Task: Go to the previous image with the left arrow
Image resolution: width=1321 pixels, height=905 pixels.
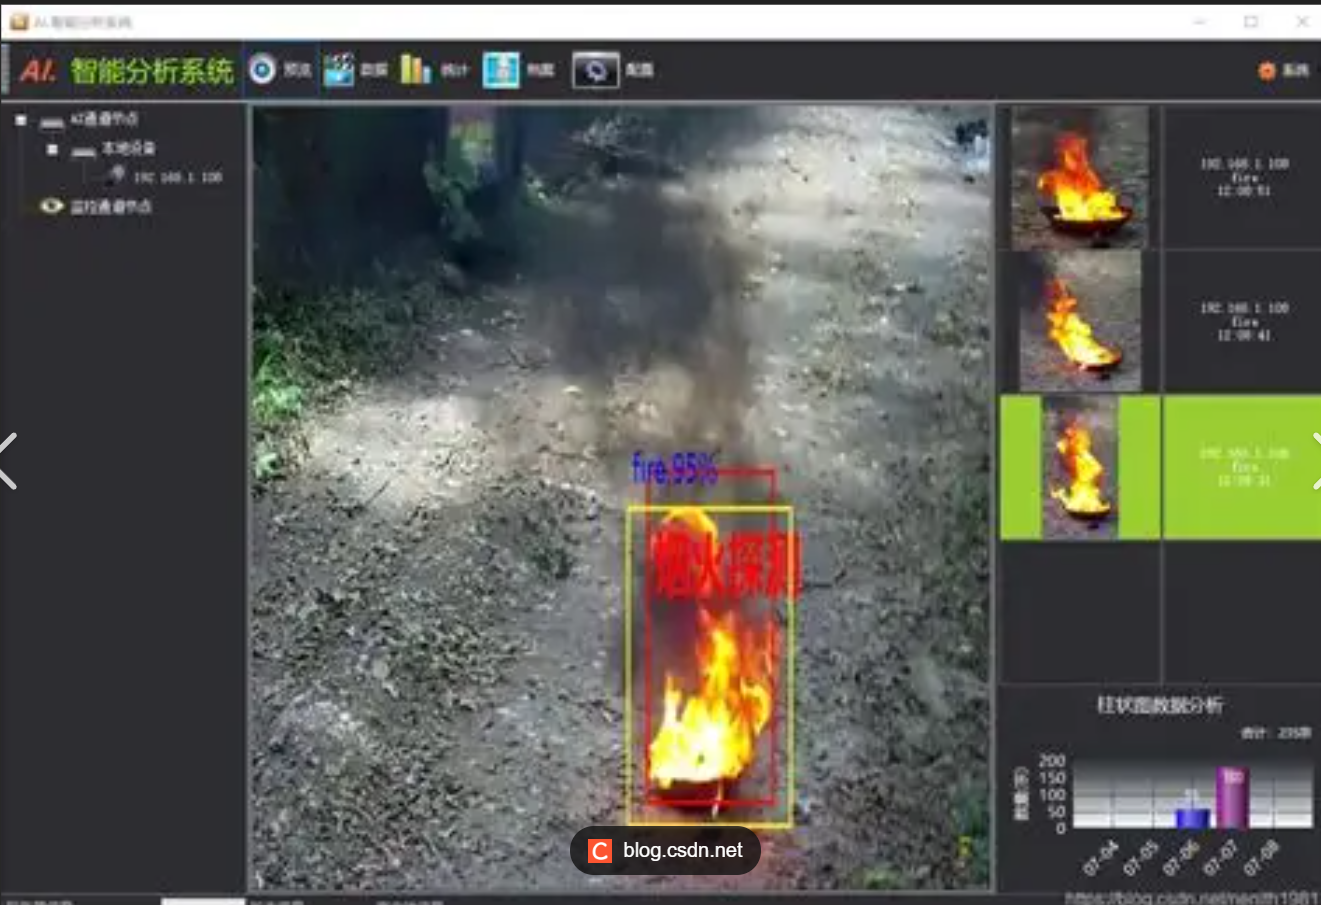Action: click(9, 461)
